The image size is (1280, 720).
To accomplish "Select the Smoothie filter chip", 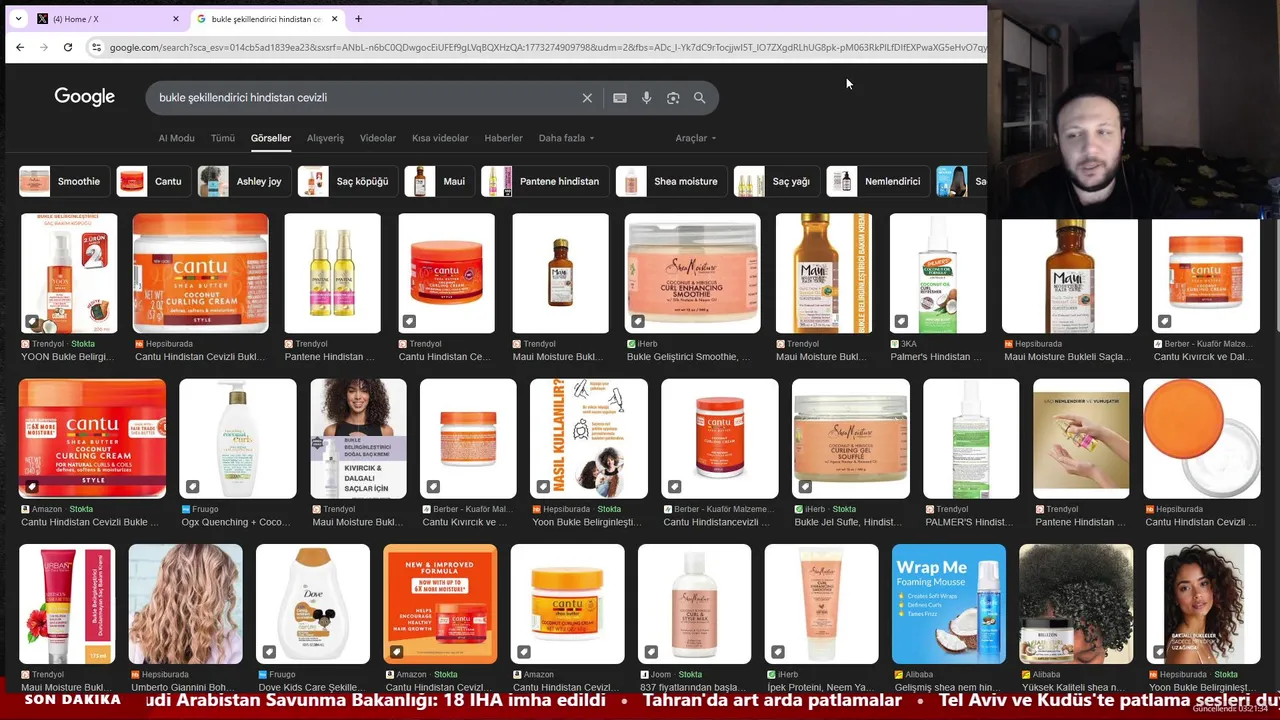I will pyautogui.click(x=63, y=181).
